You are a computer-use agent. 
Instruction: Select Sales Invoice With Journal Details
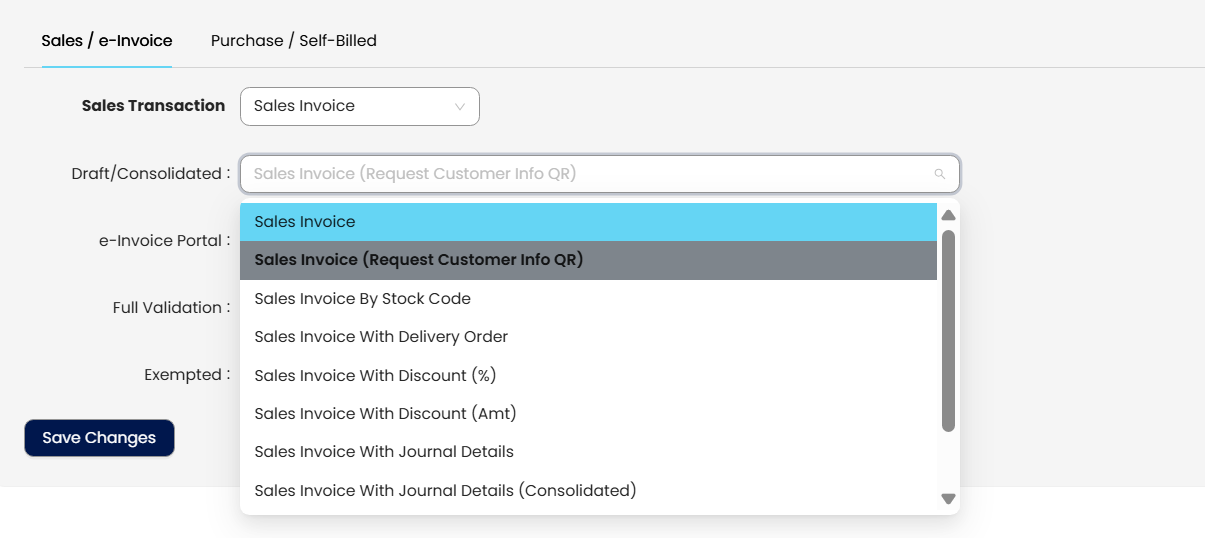588,452
